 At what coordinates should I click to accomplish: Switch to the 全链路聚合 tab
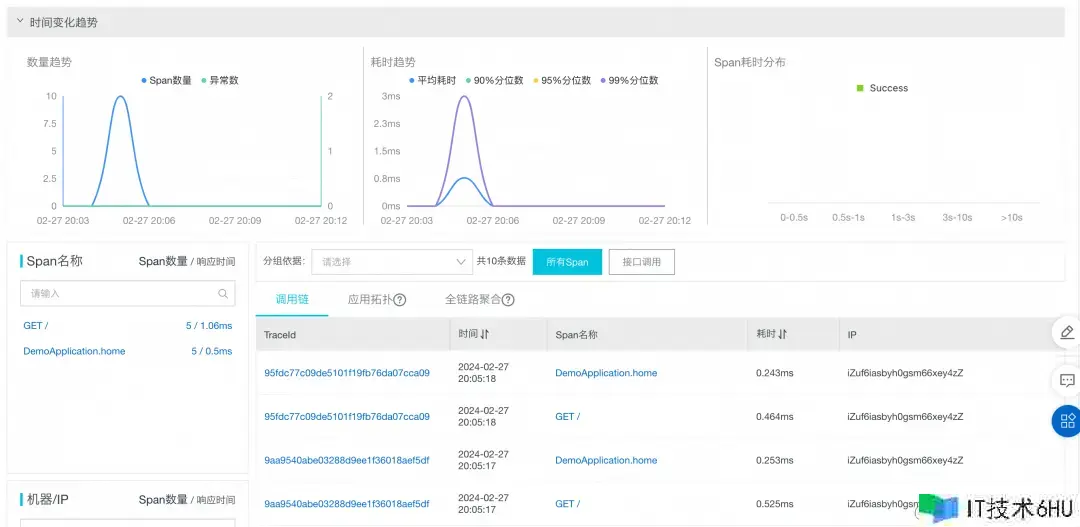473,299
